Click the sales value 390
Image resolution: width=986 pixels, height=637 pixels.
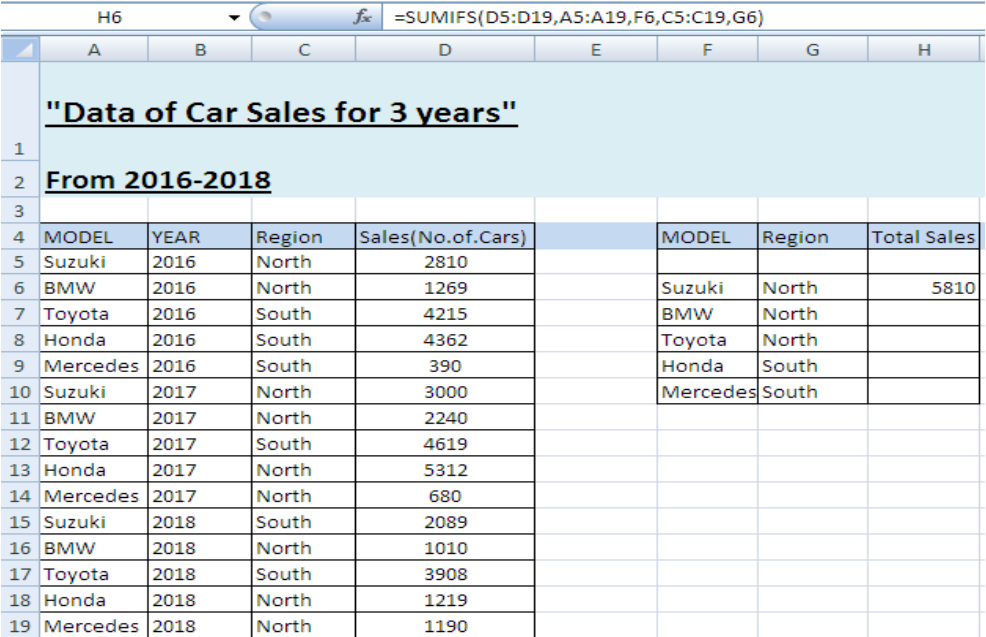445,366
